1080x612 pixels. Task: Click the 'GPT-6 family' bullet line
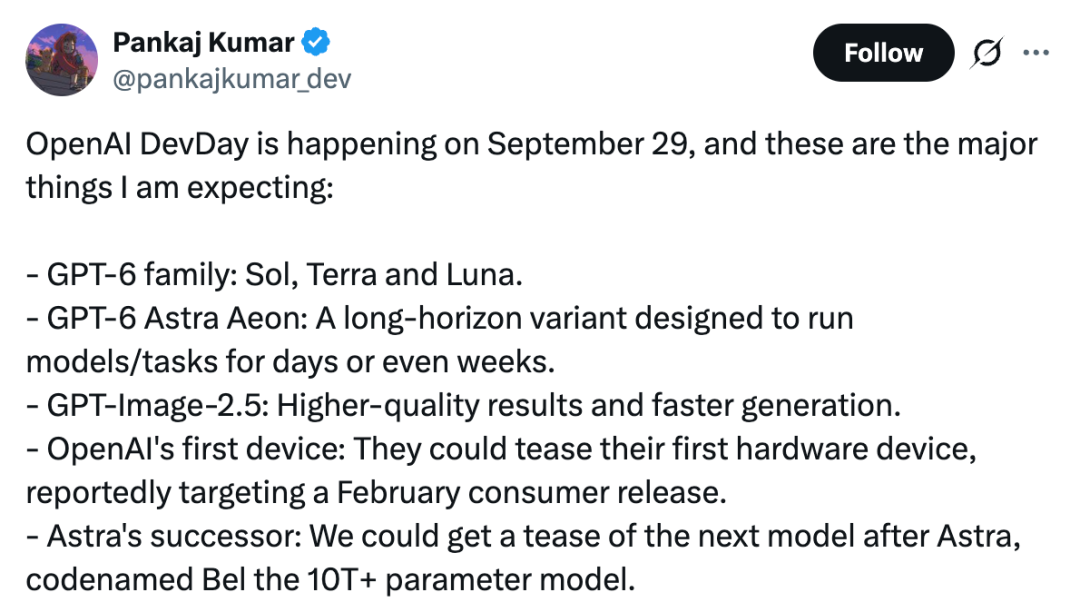(274, 275)
